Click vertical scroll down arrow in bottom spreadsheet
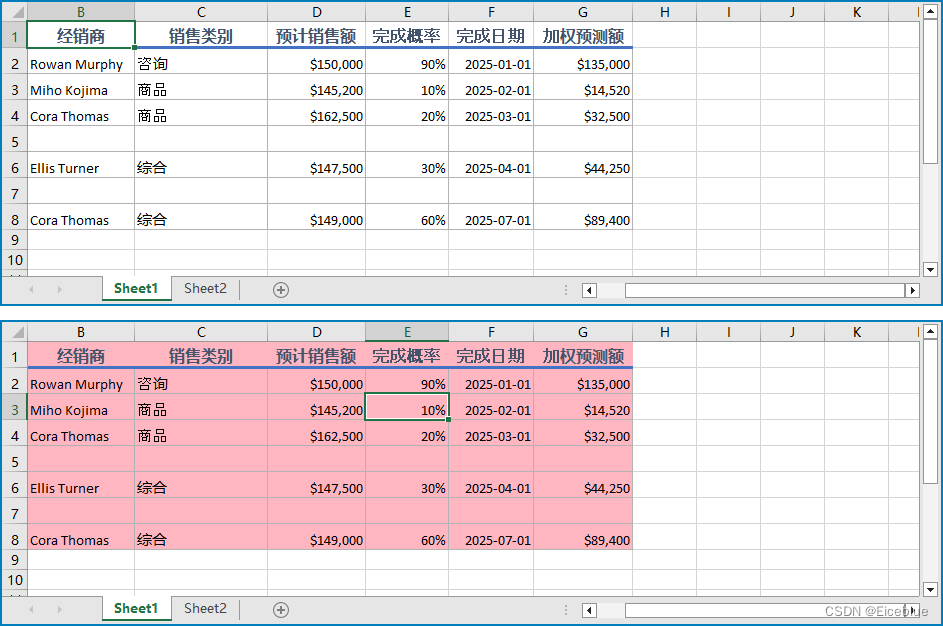Screen dimensions: 943x626 coord(930,589)
